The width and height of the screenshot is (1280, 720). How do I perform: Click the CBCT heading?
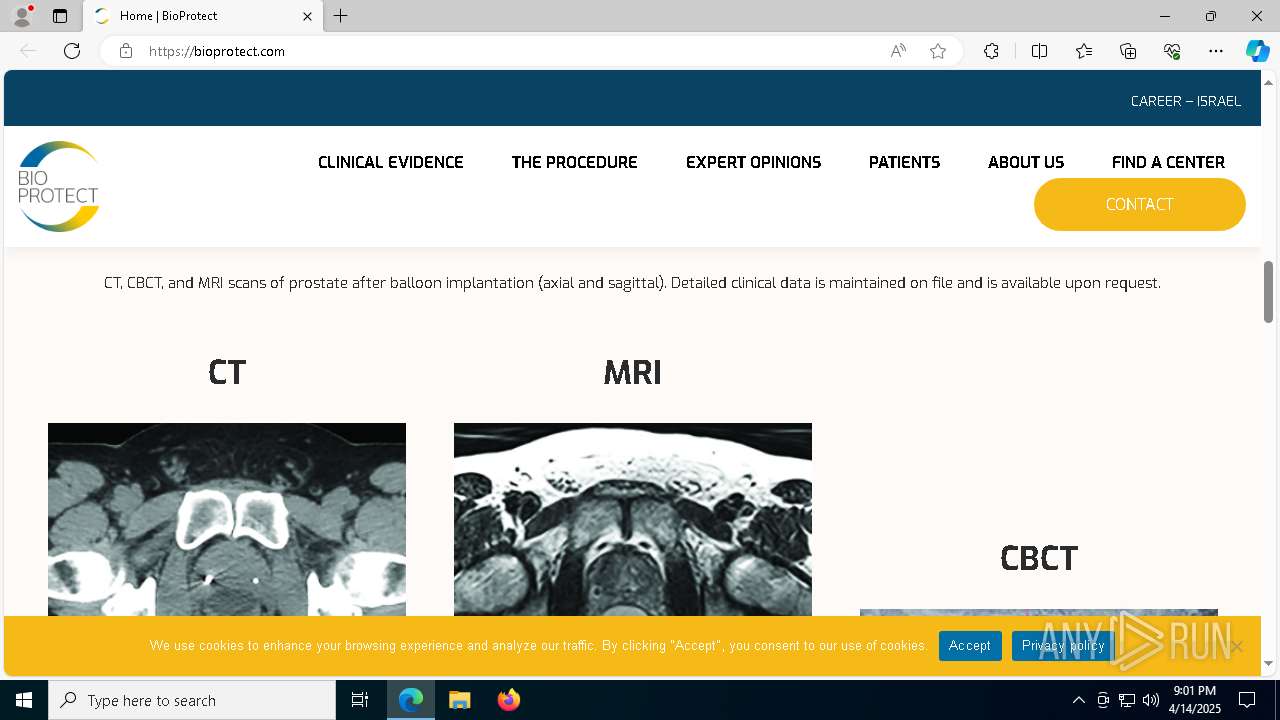point(1039,558)
